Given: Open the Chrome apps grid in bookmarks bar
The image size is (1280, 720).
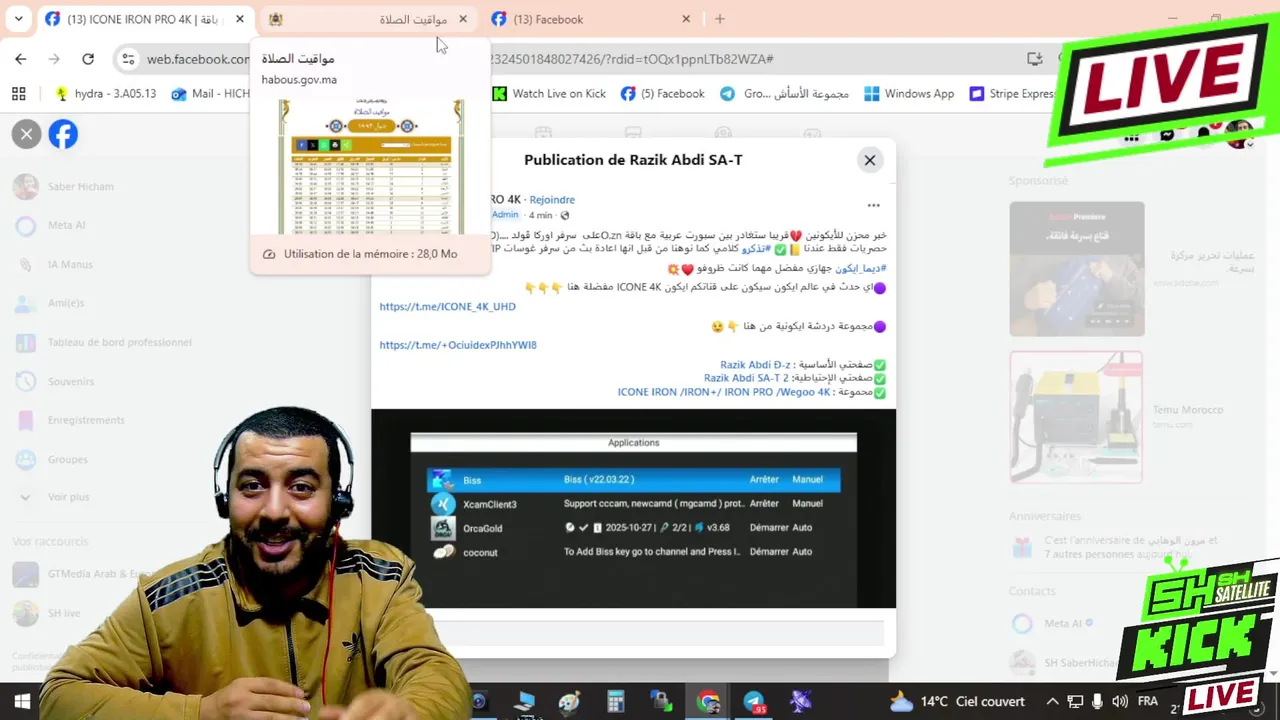Looking at the screenshot, I should pos(18,94).
